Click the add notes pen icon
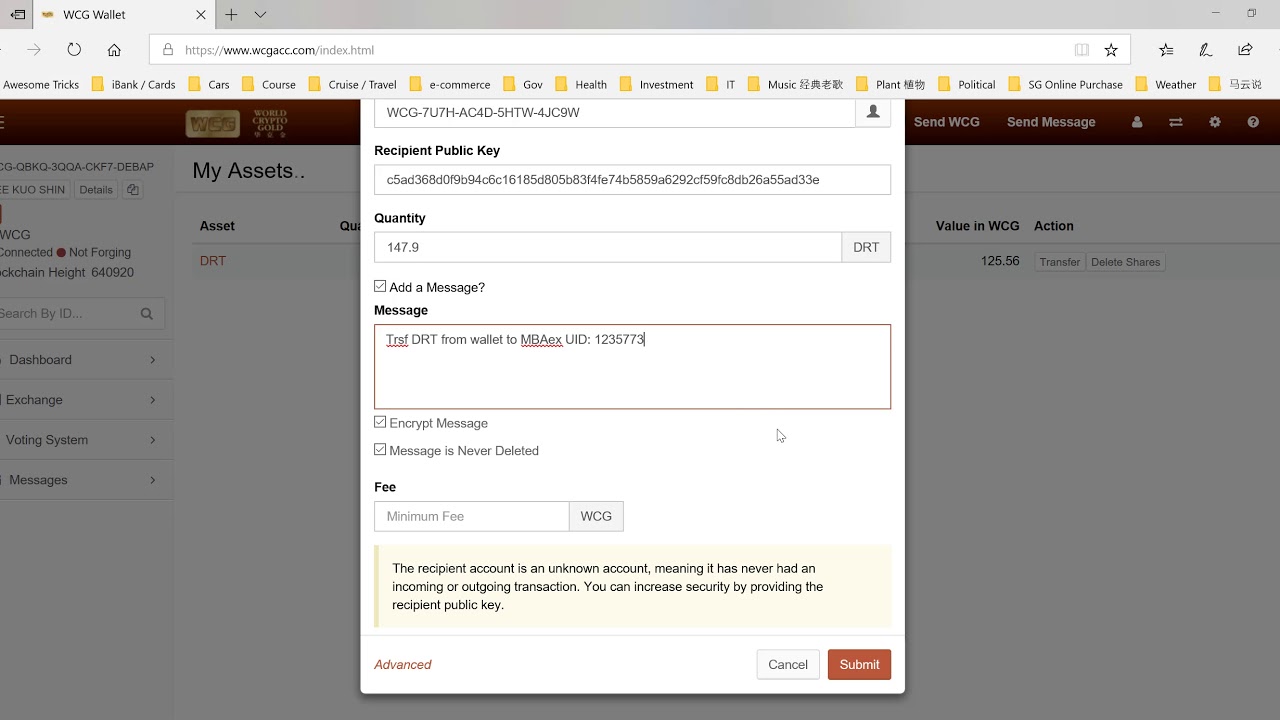This screenshot has width=1280, height=720. [x=1206, y=50]
